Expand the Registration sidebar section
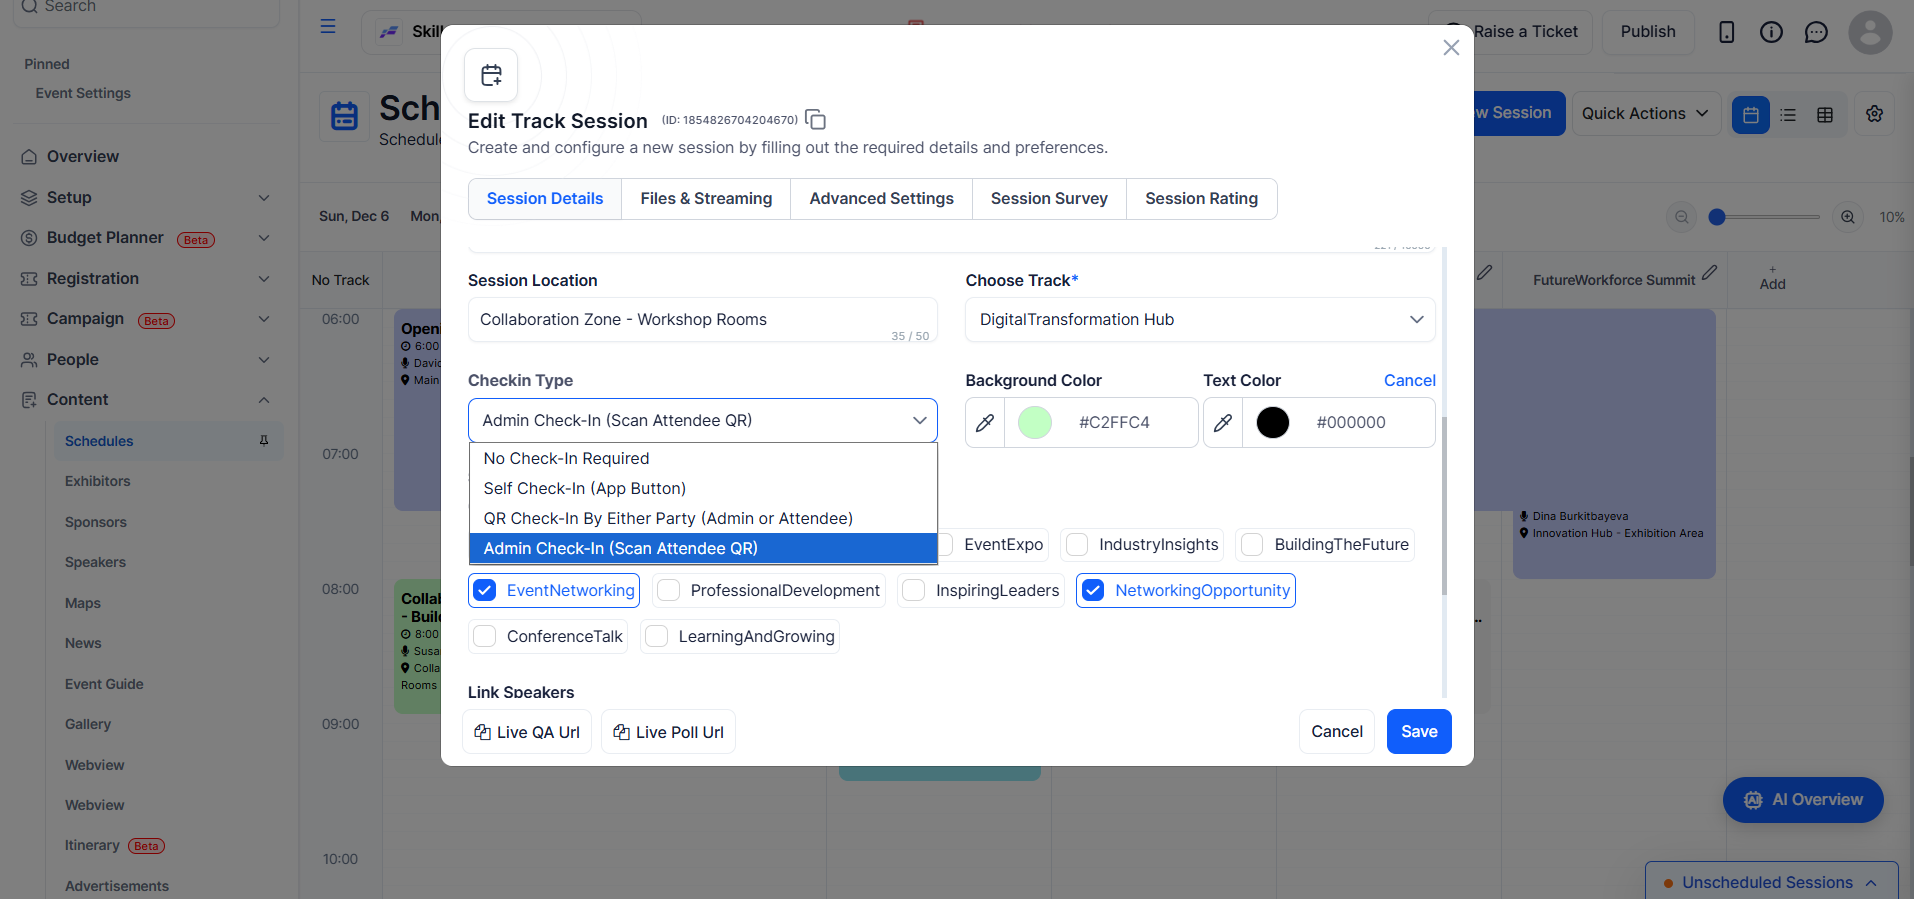 point(264,279)
